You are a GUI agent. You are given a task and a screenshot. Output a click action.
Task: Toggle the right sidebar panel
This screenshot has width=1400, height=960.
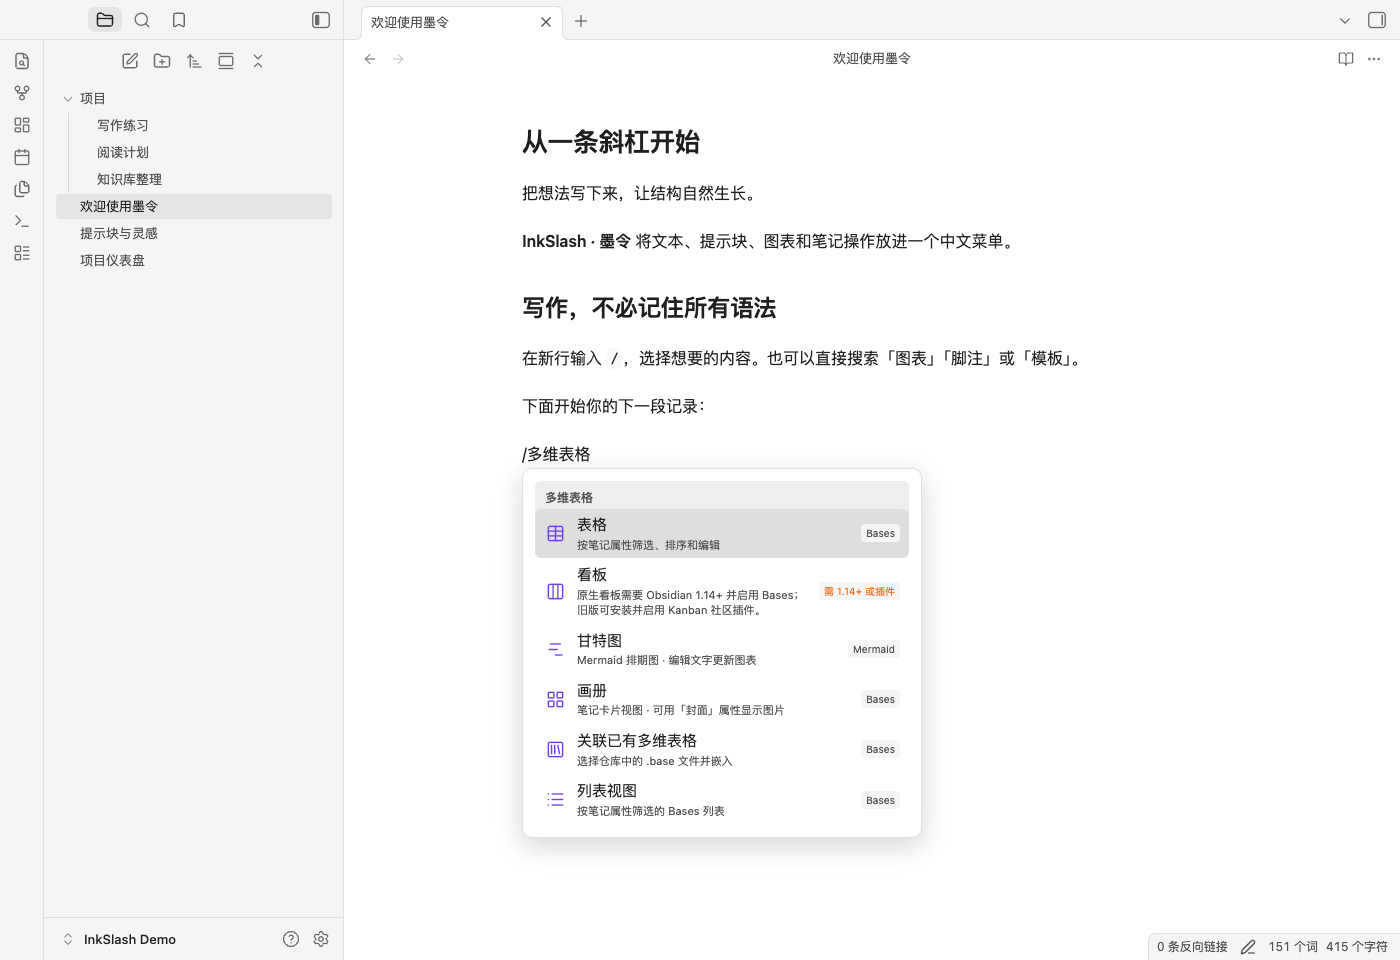(1377, 20)
